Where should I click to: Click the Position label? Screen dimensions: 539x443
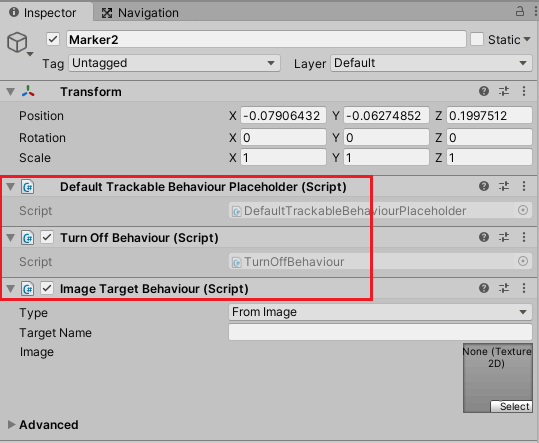click(x=41, y=116)
